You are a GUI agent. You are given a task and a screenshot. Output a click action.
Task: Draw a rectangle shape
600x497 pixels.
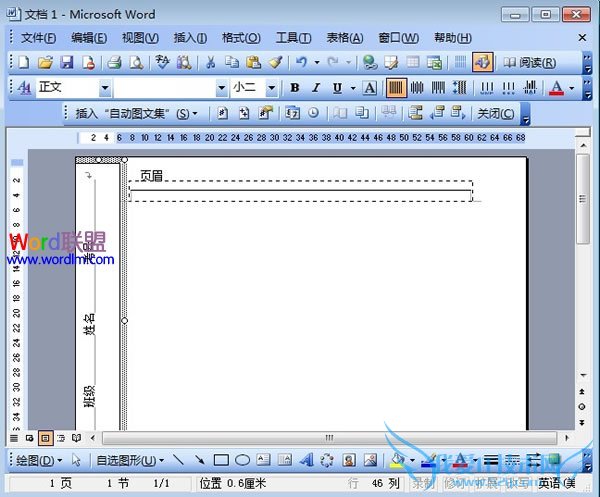tap(221, 460)
